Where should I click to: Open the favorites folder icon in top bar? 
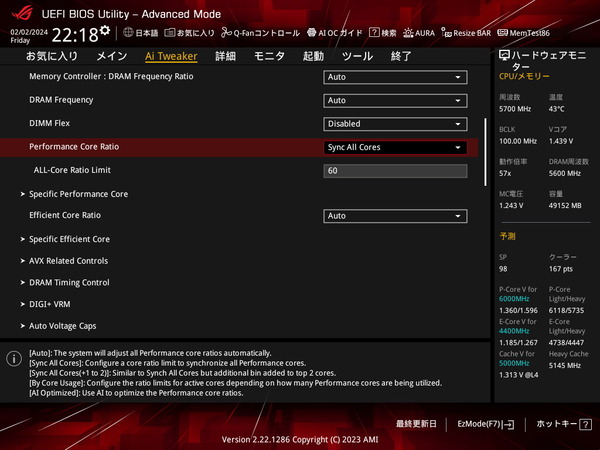[170, 33]
